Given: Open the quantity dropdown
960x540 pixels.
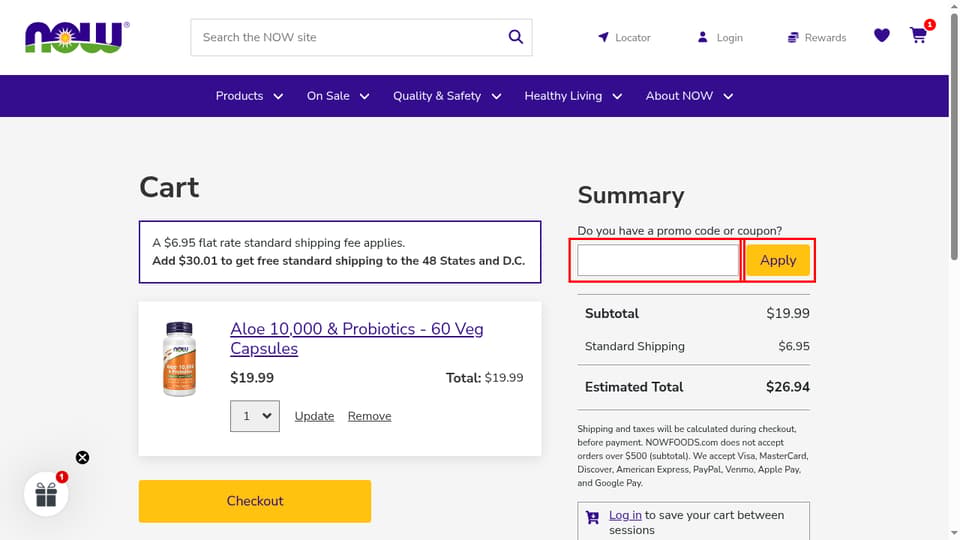Looking at the screenshot, I should 255,416.
